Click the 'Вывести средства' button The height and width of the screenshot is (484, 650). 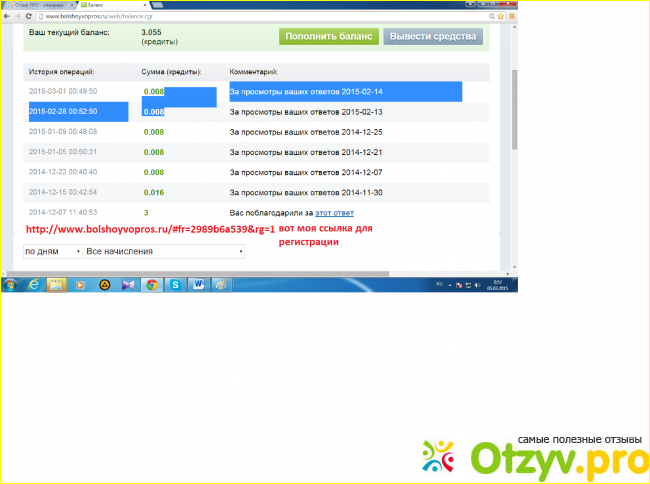pyautogui.click(x=434, y=37)
